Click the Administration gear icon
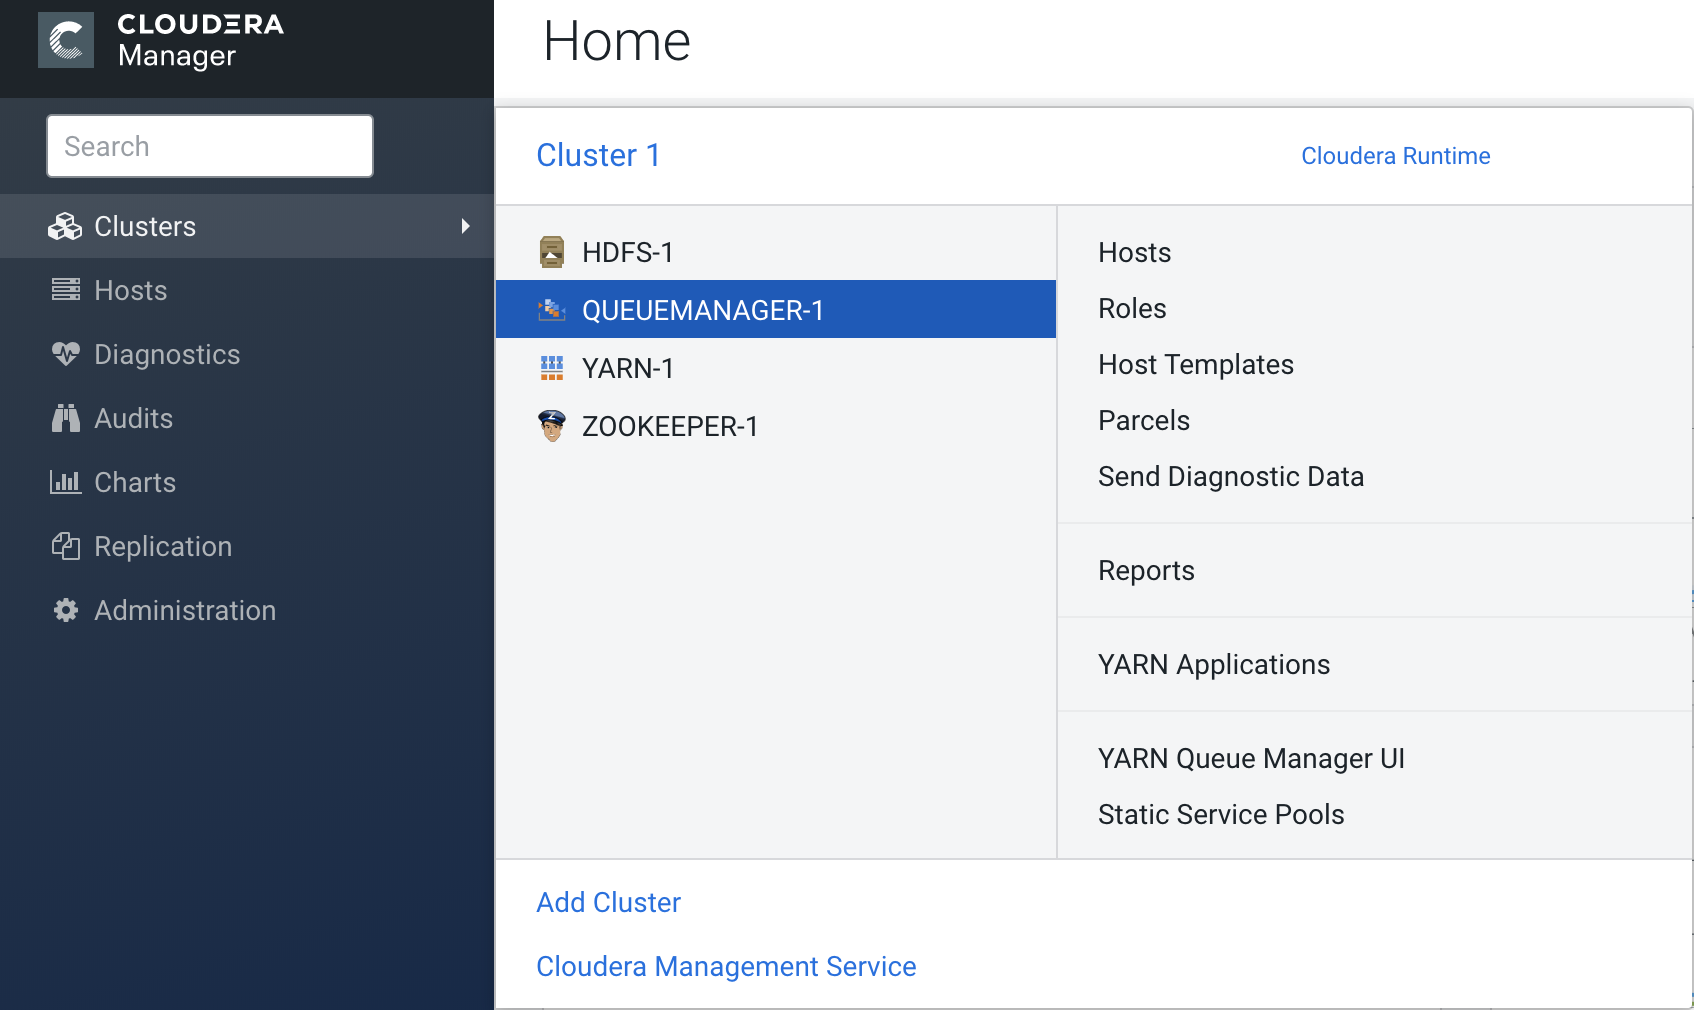Image resolution: width=1705 pixels, height=1010 pixels. 66,610
